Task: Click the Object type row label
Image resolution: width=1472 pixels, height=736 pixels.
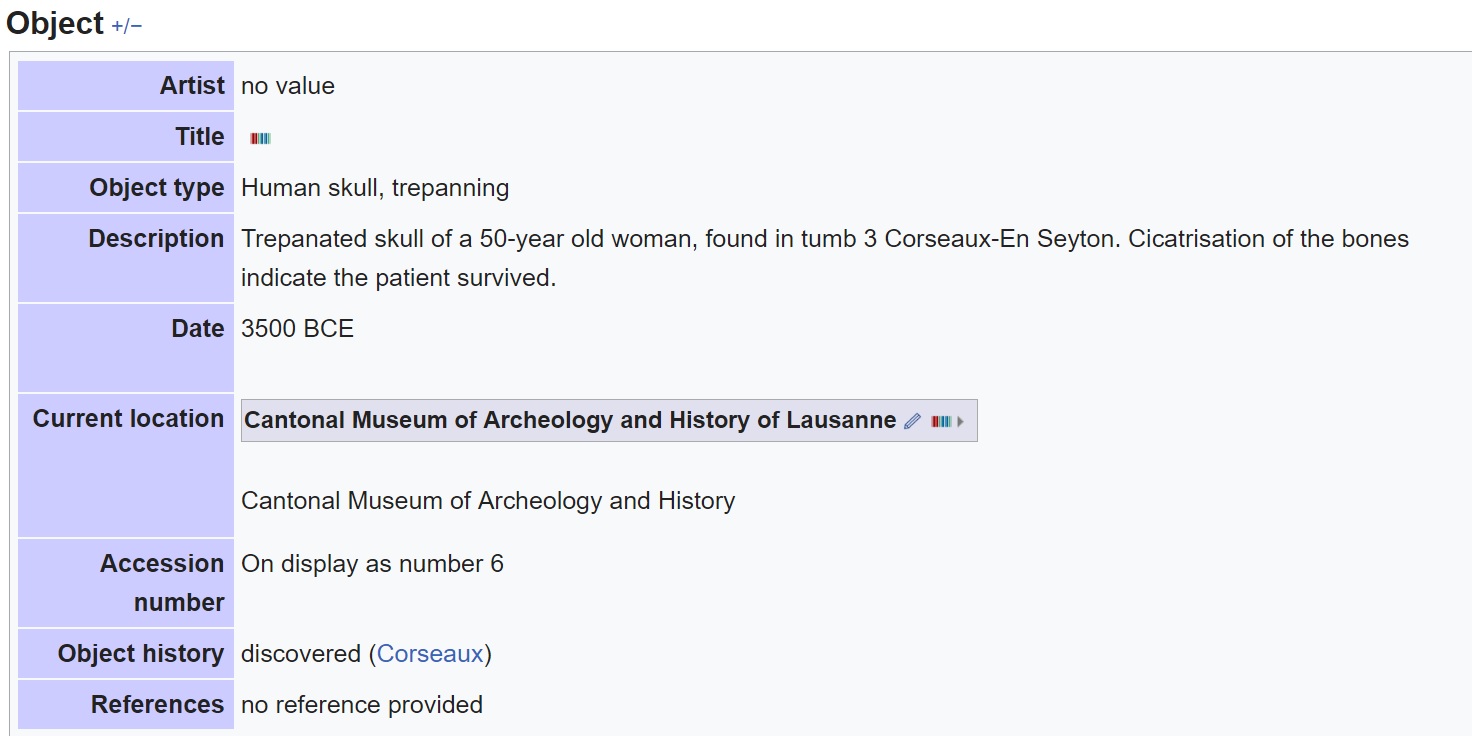Action: [x=157, y=188]
